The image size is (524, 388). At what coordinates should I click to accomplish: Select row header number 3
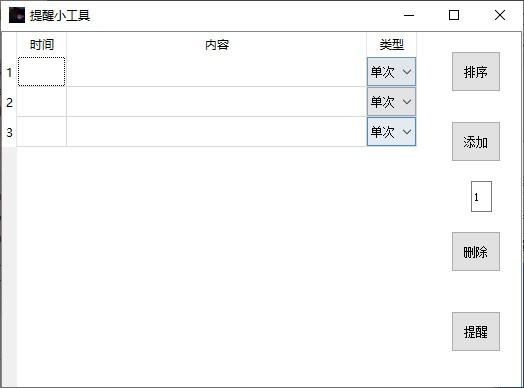[9, 131]
